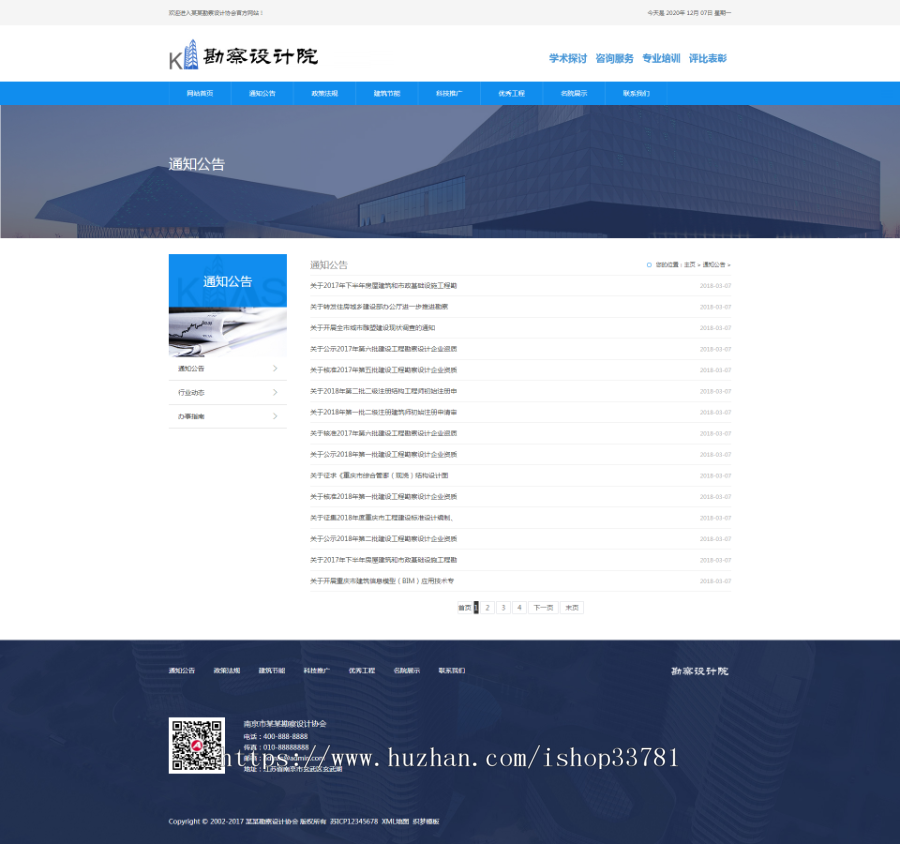Screen dimensions: 900x844
Task: Click the 织梦模板 link in copyright line
Action: [426, 822]
